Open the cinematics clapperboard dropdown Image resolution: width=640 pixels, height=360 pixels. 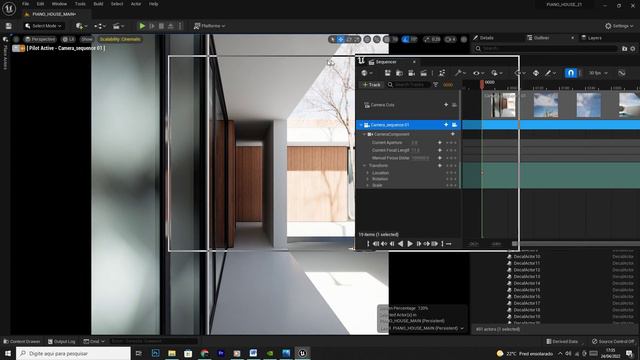tap(118, 26)
